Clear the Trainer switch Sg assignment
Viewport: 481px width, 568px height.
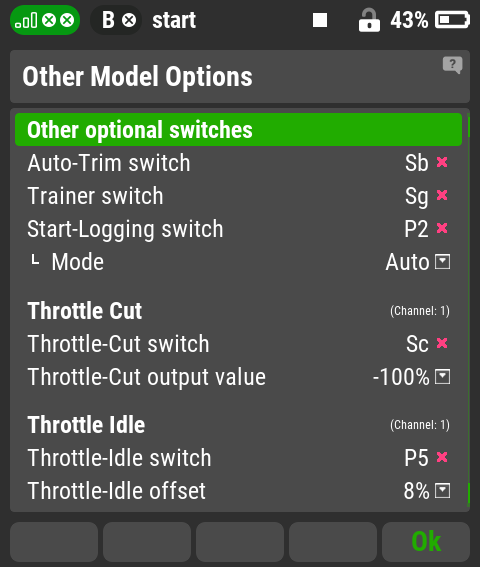click(442, 195)
